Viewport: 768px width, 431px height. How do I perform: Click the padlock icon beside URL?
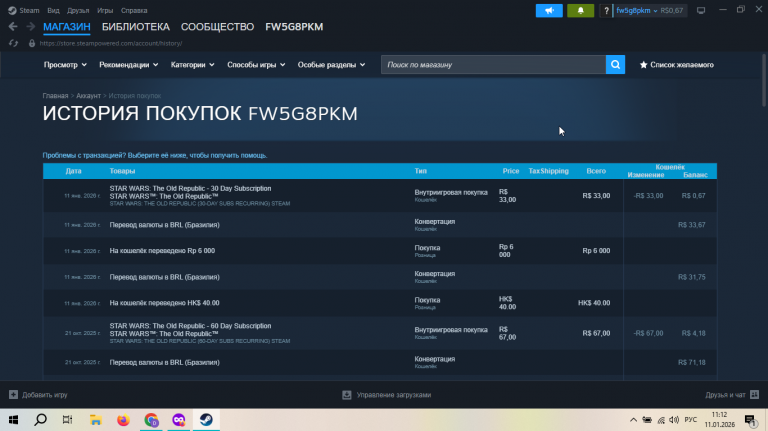pos(32,43)
